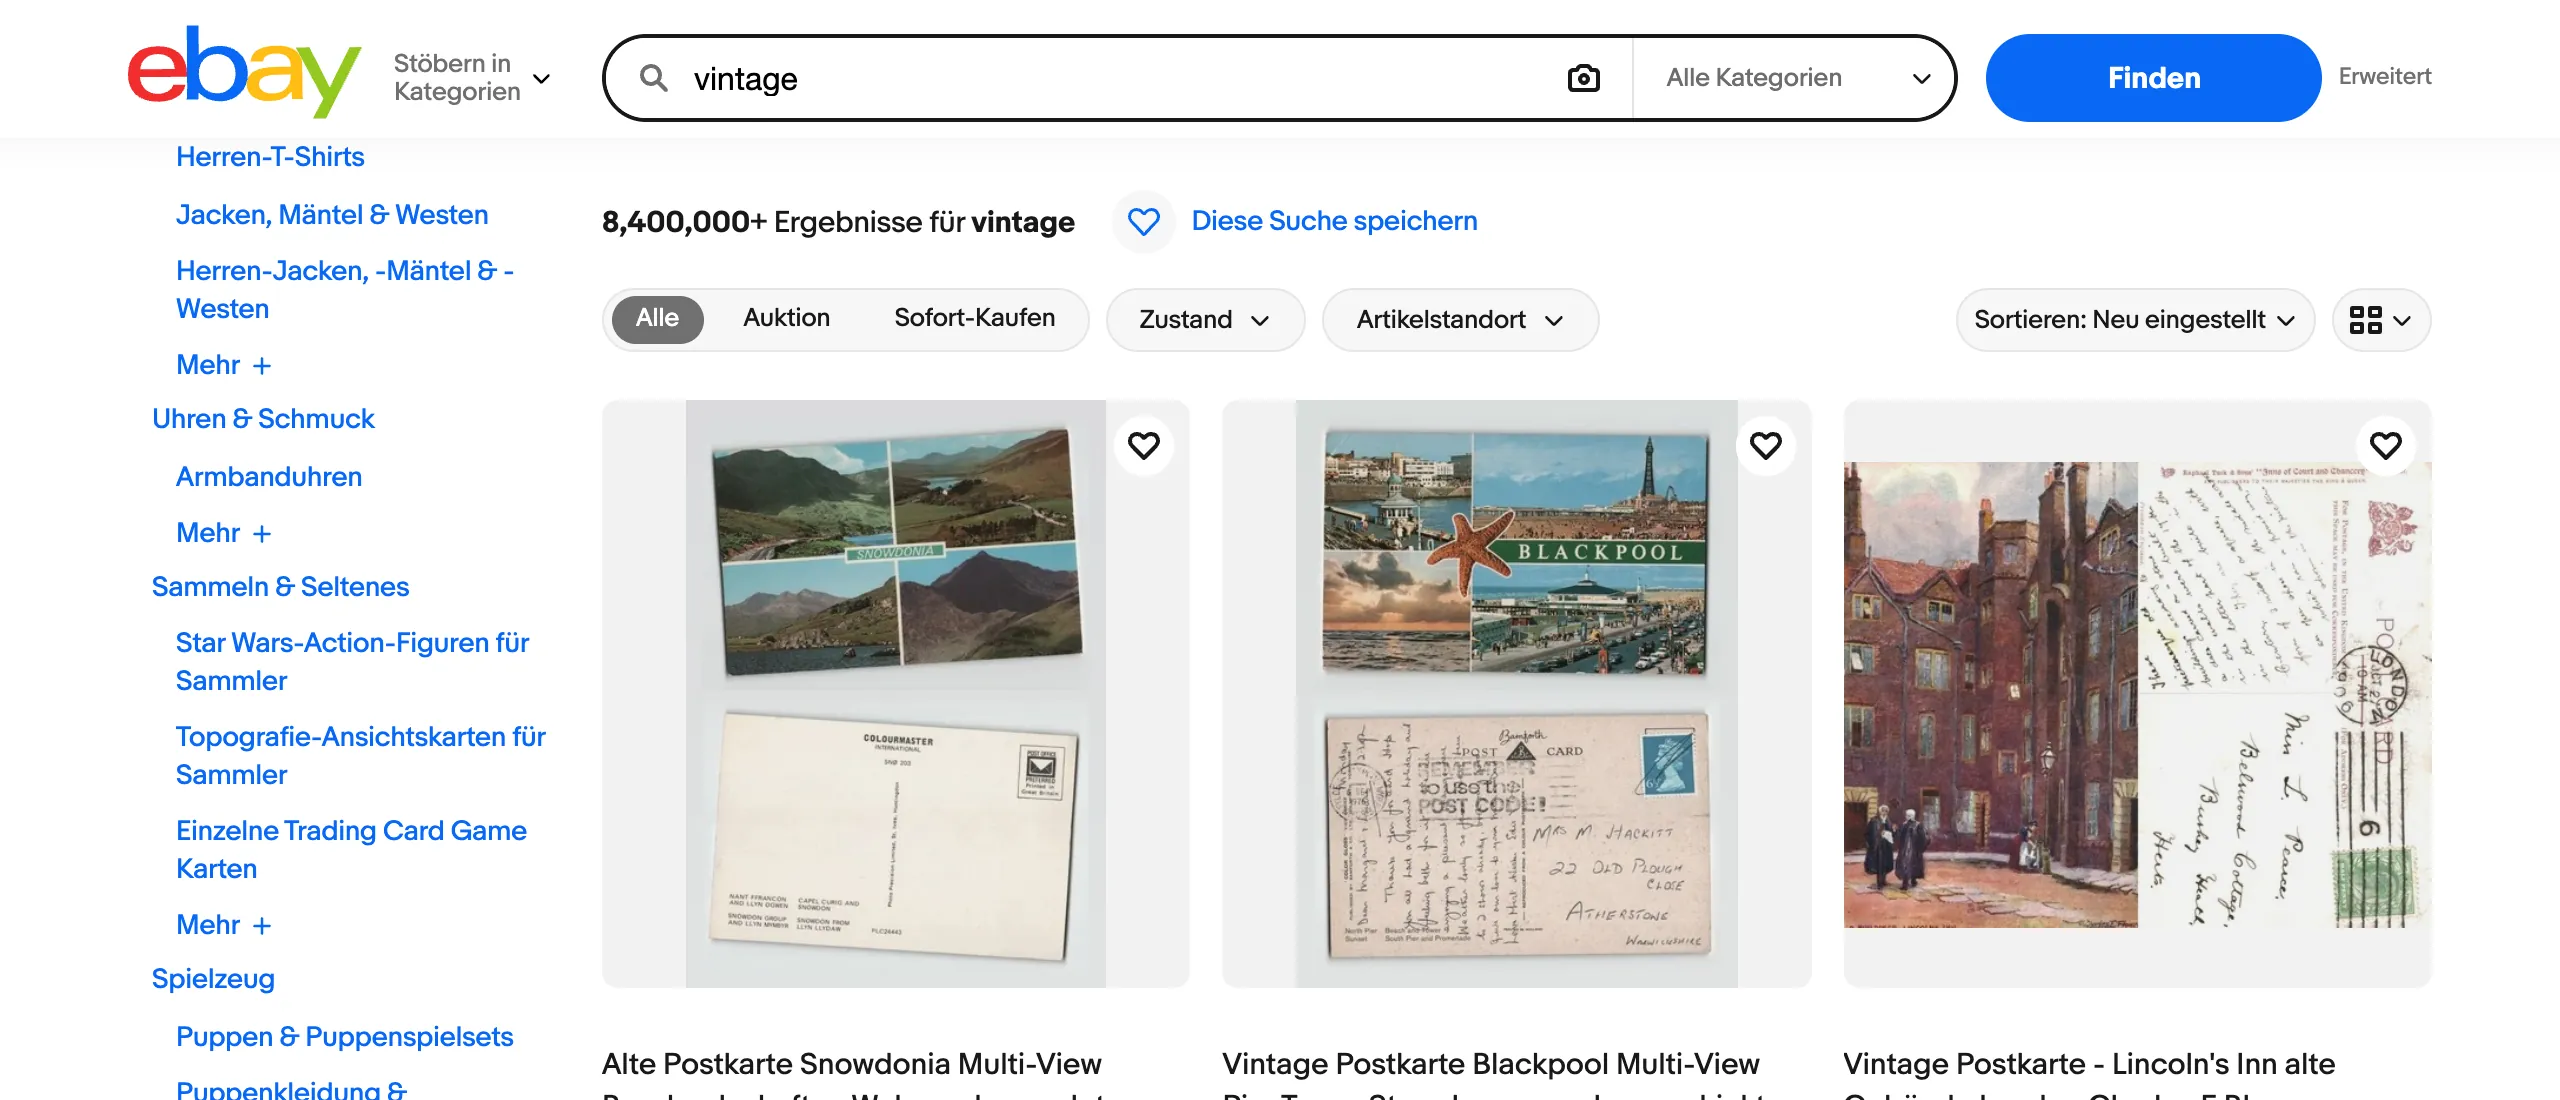Open Einzelne Trading Card Game Karten
The image size is (2560, 1100).
[x=351, y=850]
